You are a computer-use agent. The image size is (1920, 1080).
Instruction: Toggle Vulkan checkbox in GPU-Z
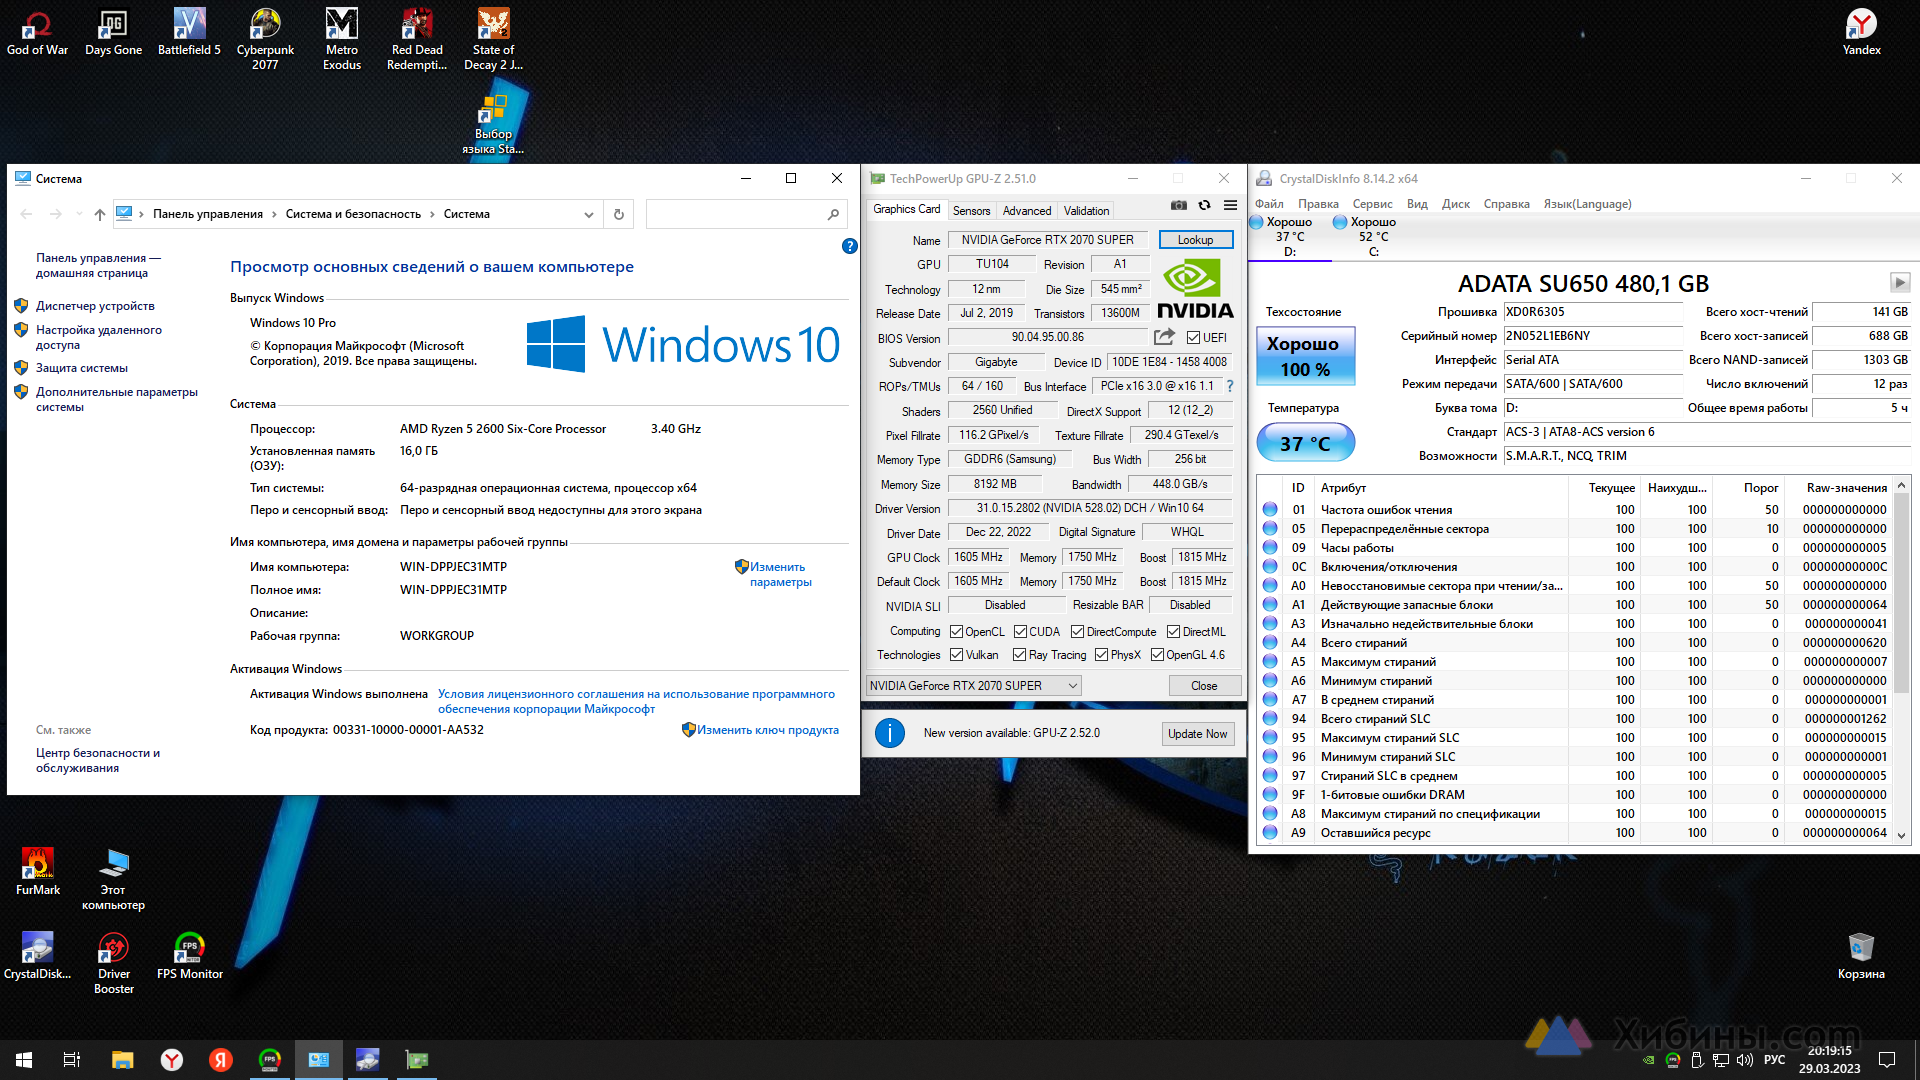956,655
